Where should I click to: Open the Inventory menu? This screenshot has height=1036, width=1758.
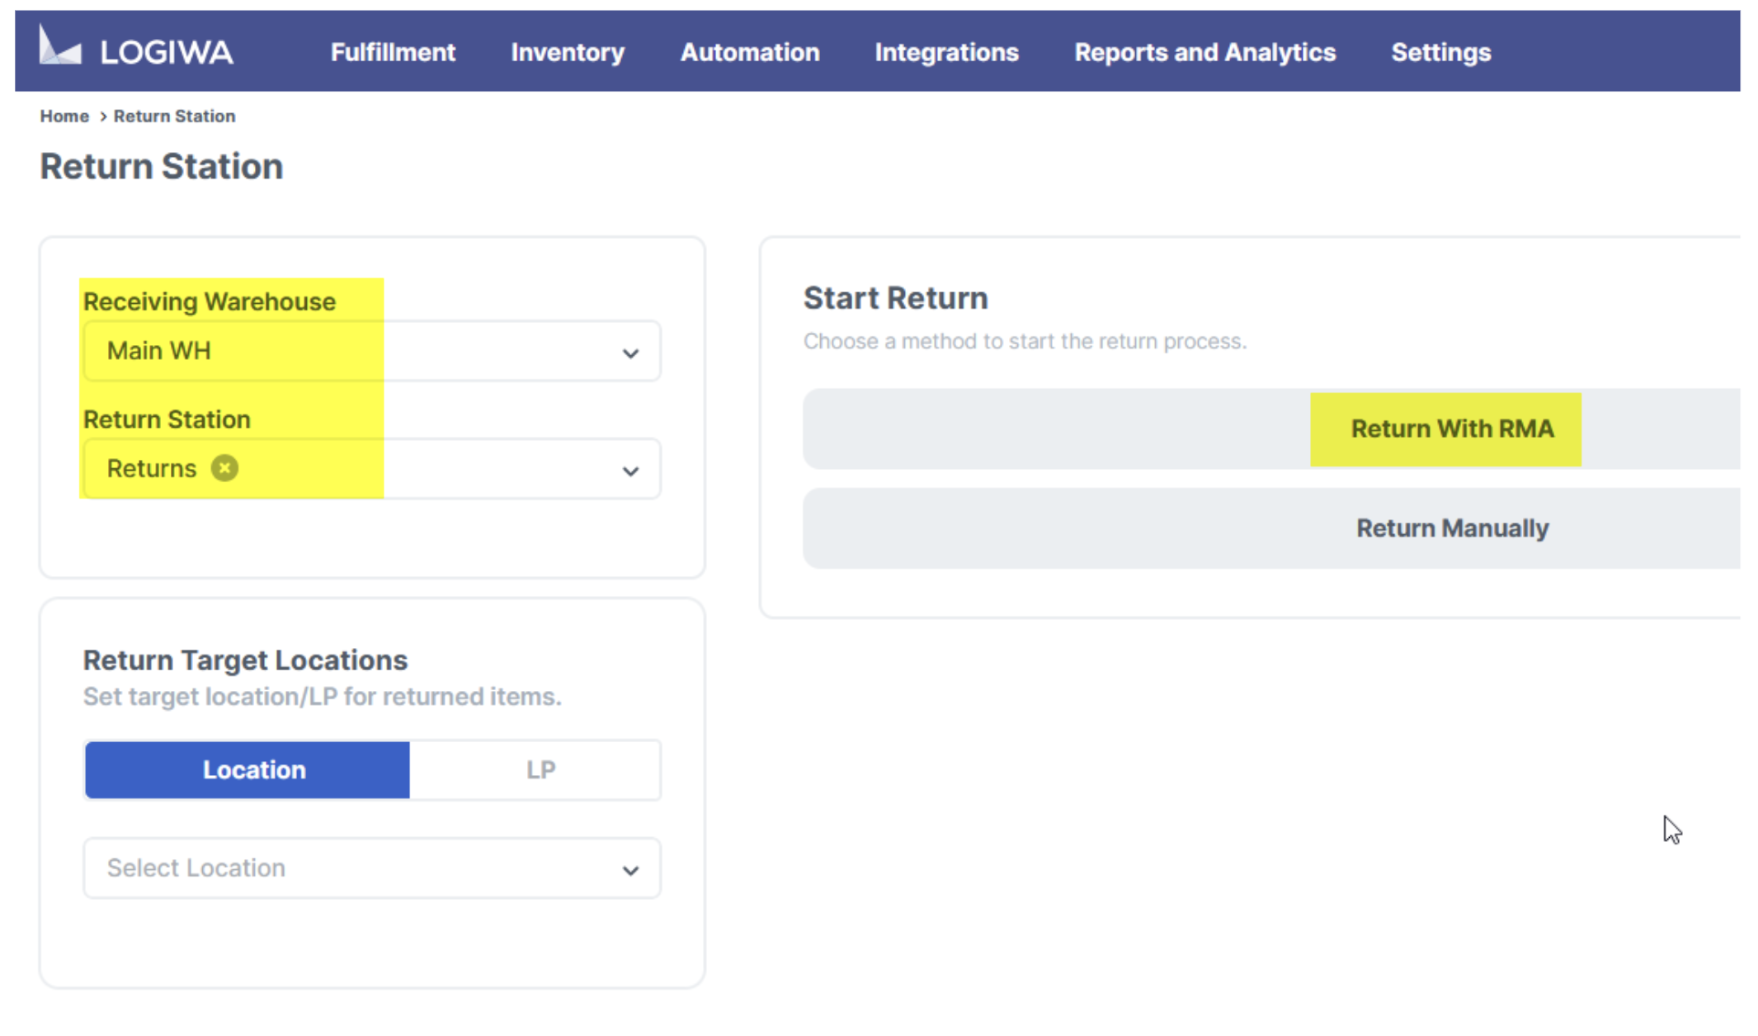pos(567,52)
